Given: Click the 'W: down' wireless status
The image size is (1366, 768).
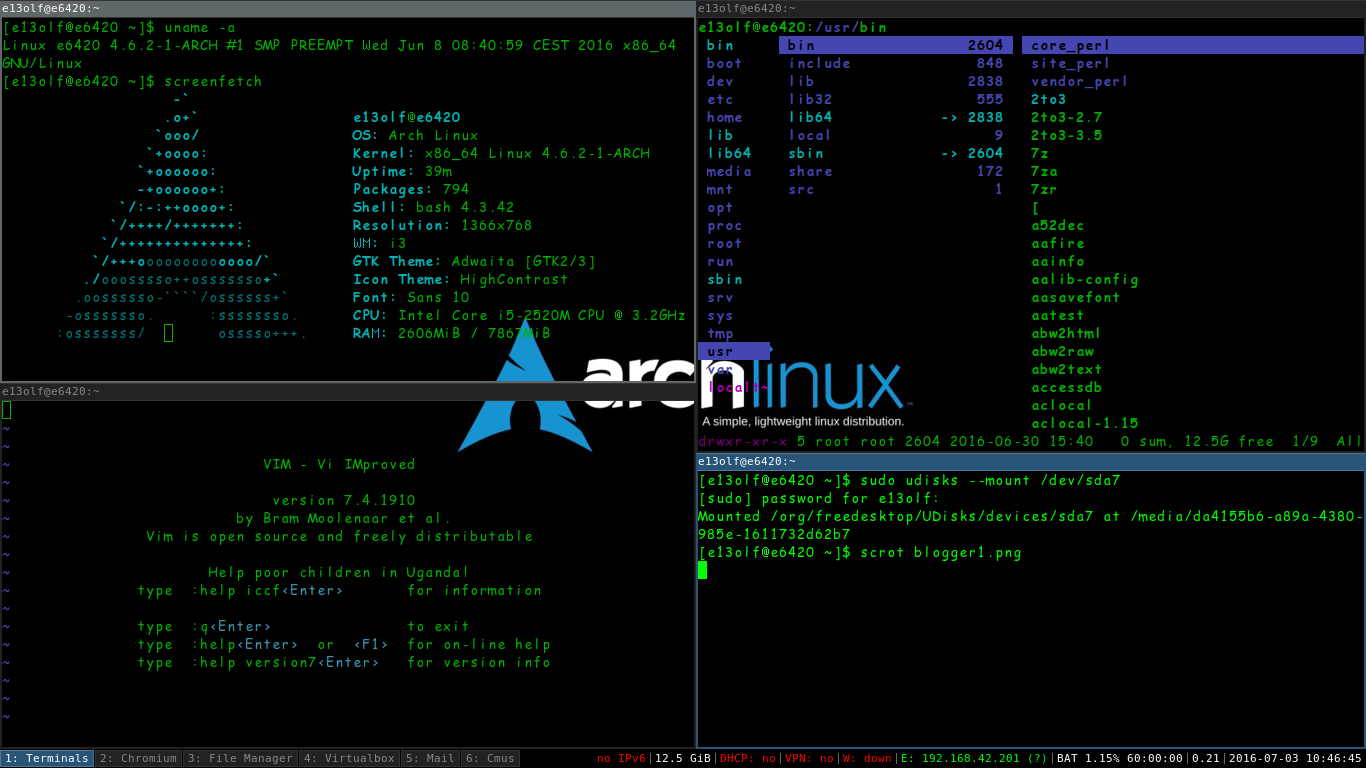Looking at the screenshot, I should [x=866, y=758].
